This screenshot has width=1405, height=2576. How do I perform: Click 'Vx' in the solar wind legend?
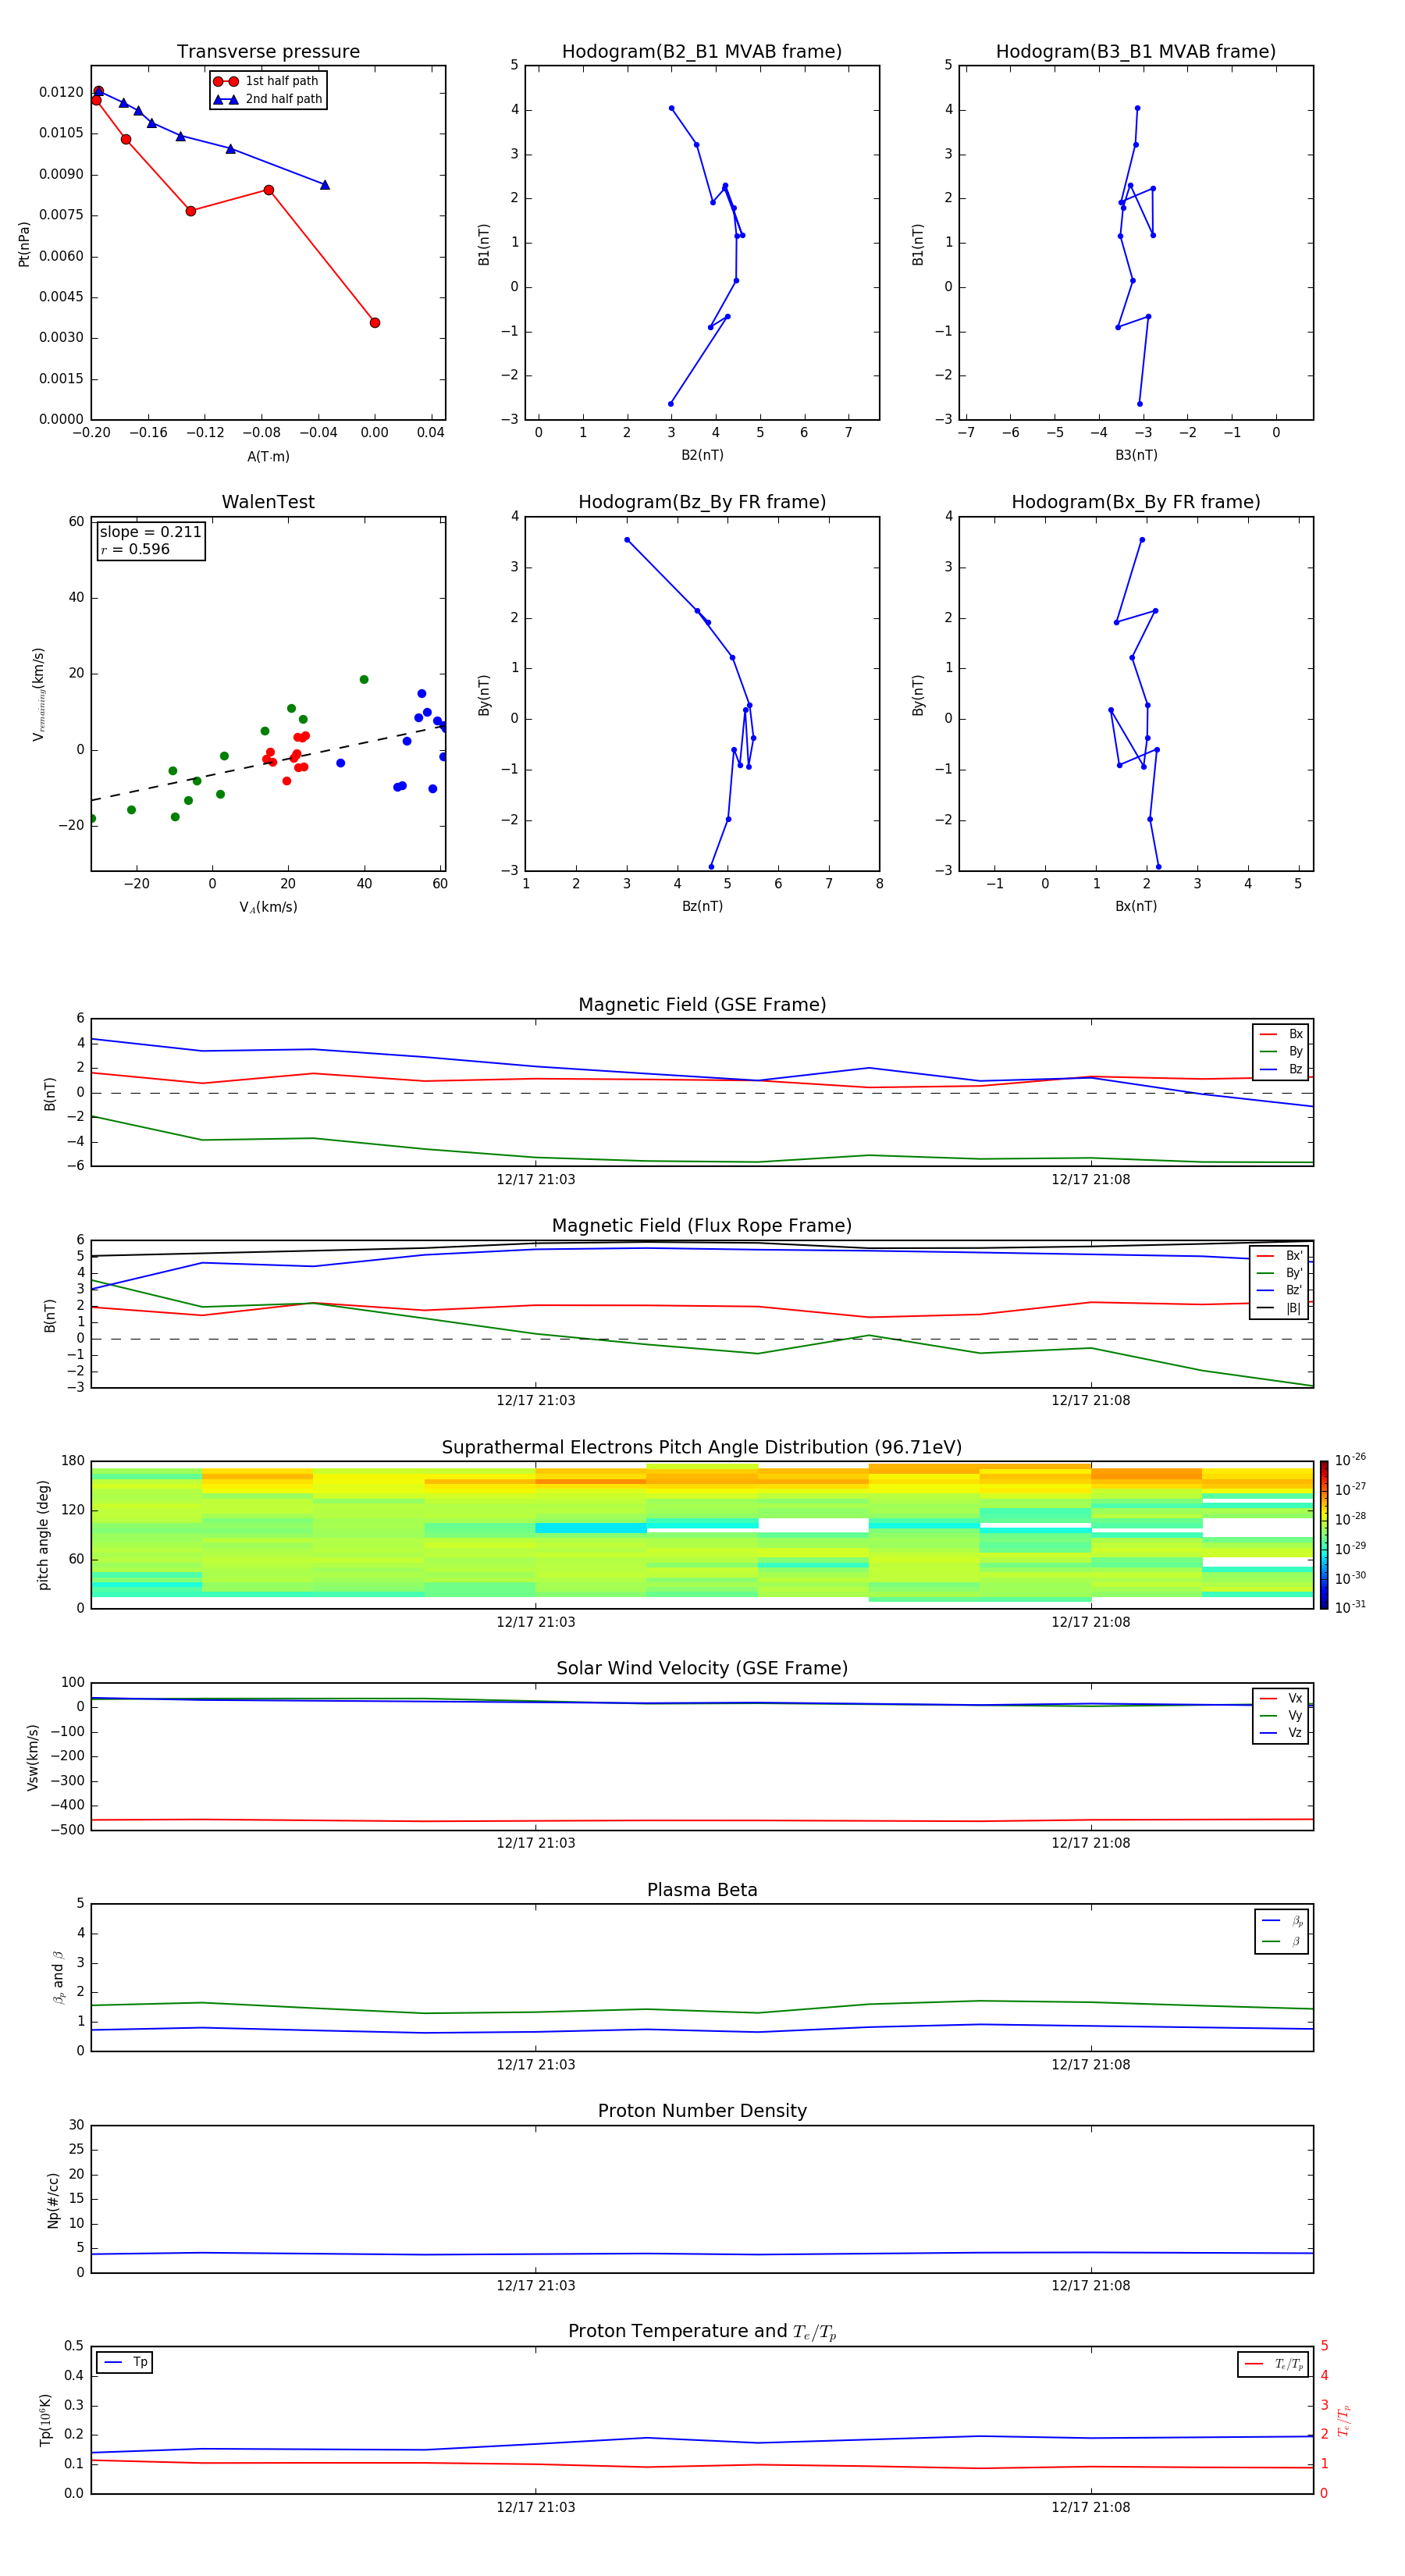click(1281, 1698)
